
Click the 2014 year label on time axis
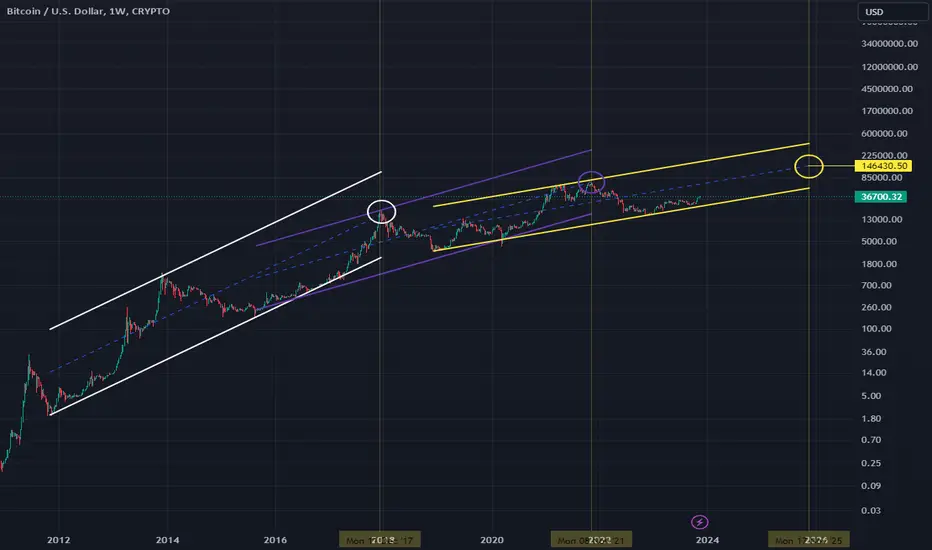[x=167, y=540]
